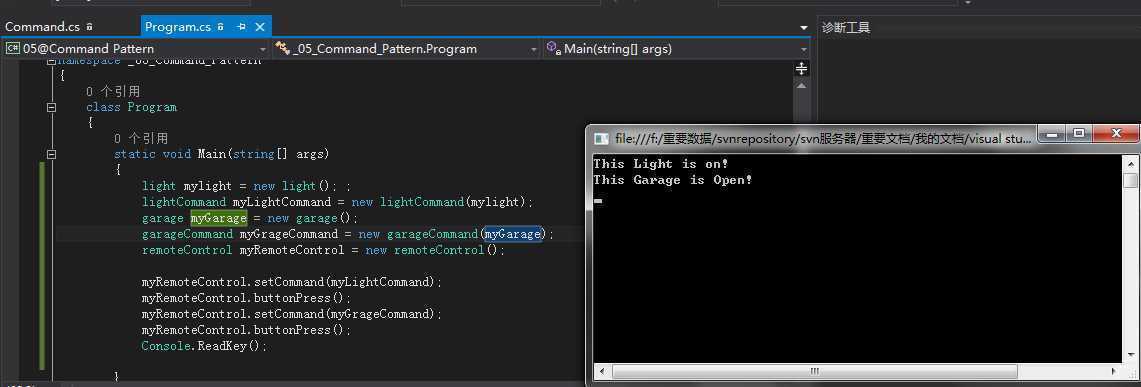Click the 'light mylight = new light();' line
The height and width of the screenshot is (387, 1141).
point(247,186)
